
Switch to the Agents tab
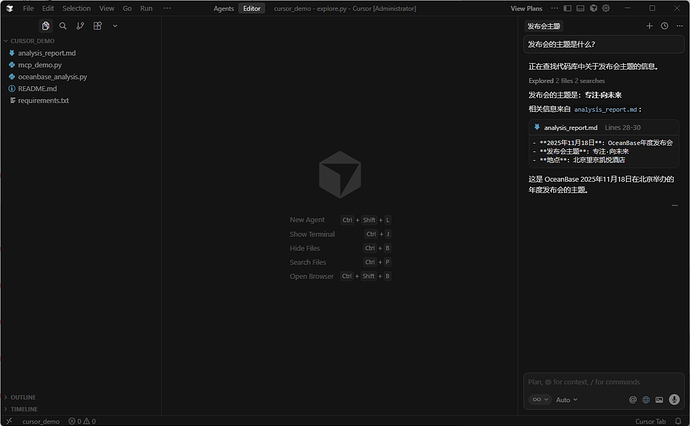click(x=223, y=8)
